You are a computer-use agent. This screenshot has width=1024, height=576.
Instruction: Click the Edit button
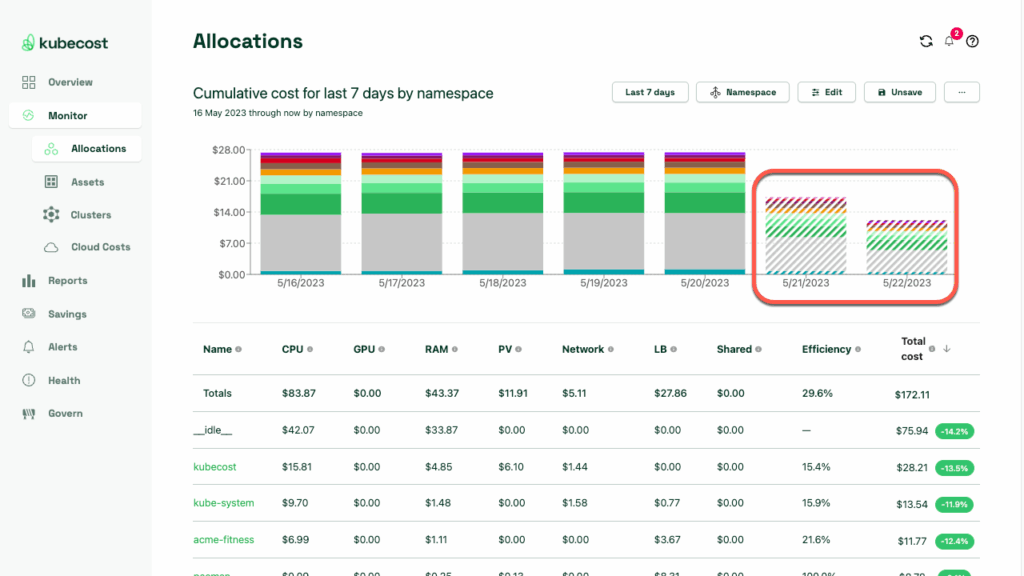click(826, 92)
